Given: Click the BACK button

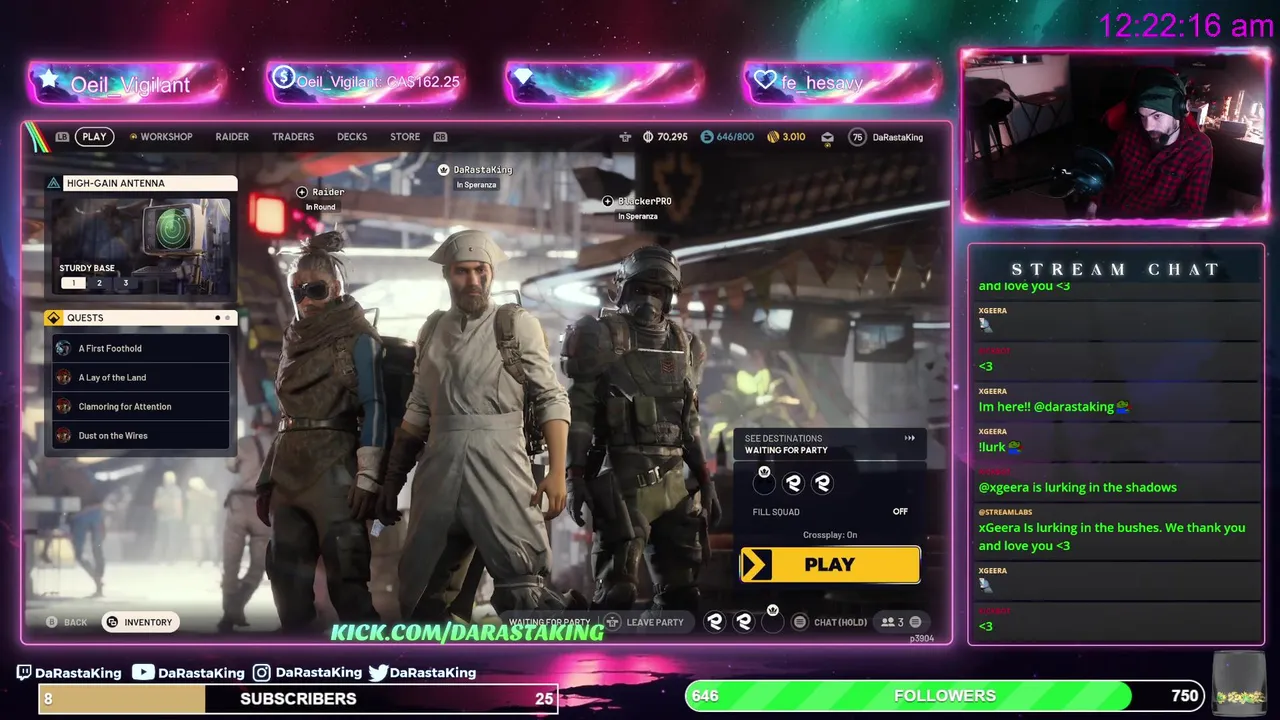Looking at the screenshot, I should (67, 622).
